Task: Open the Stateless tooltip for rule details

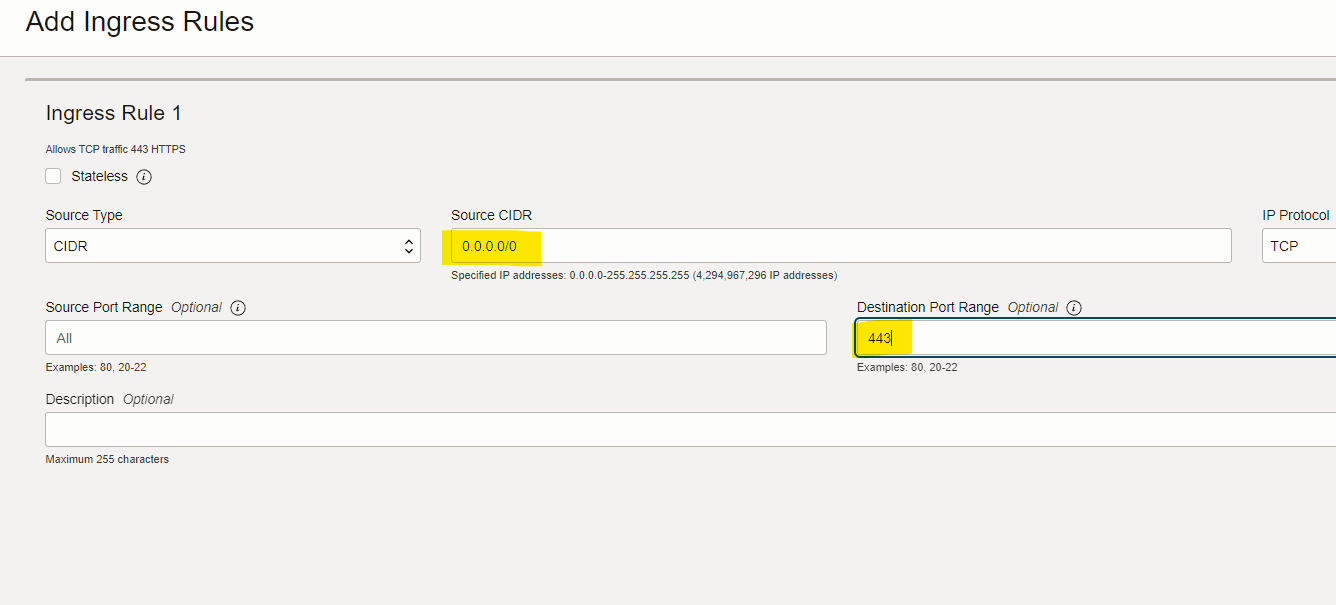Action: pyautogui.click(x=144, y=176)
